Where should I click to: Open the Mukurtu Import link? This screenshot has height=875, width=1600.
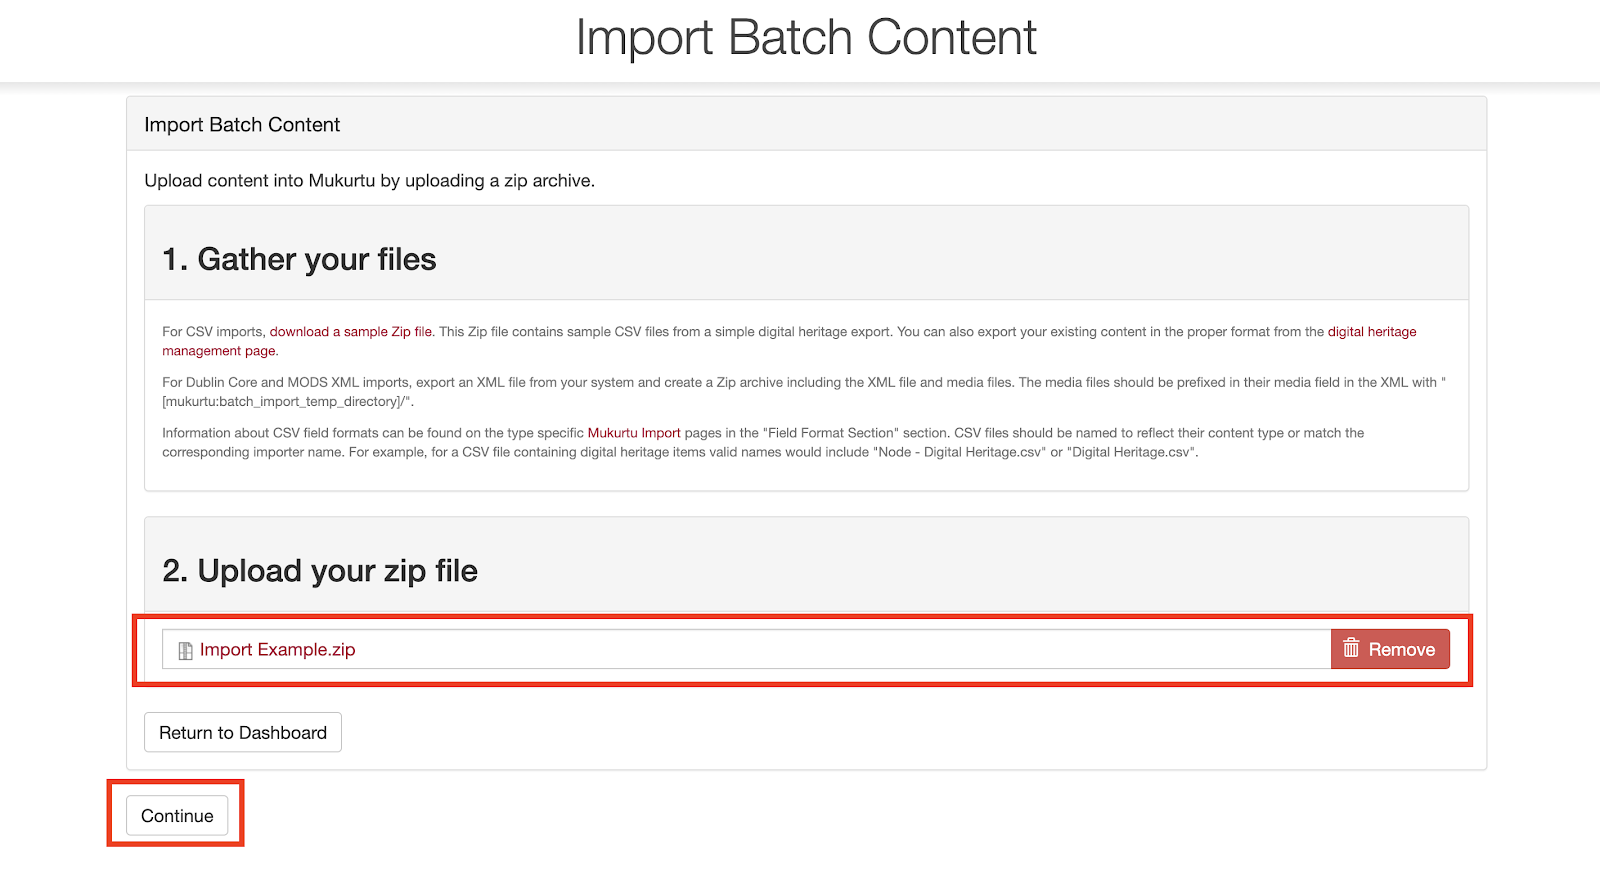[x=634, y=433]
